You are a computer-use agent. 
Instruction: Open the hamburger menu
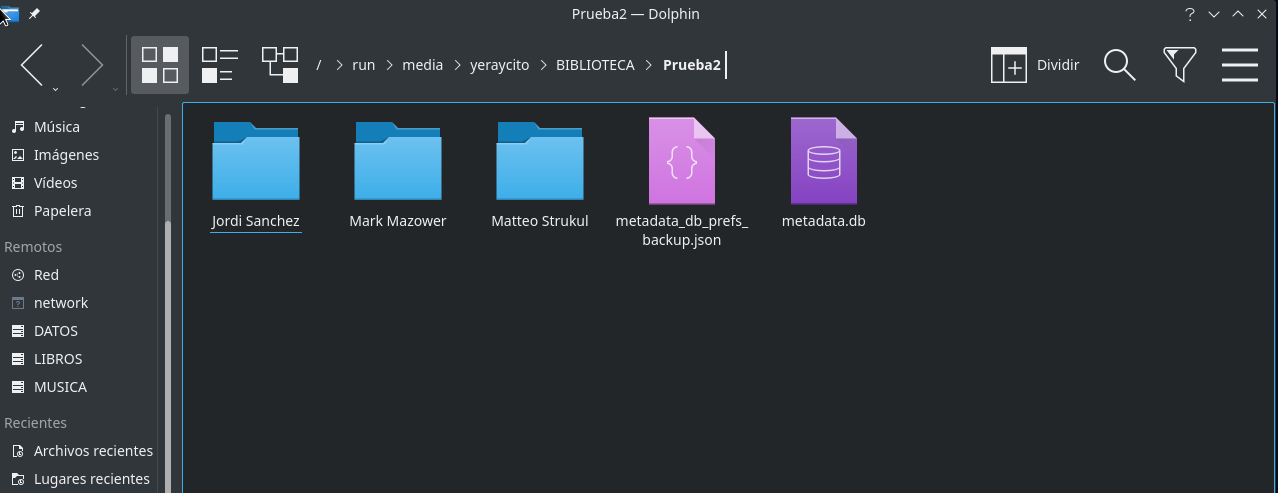[1239, 65]
